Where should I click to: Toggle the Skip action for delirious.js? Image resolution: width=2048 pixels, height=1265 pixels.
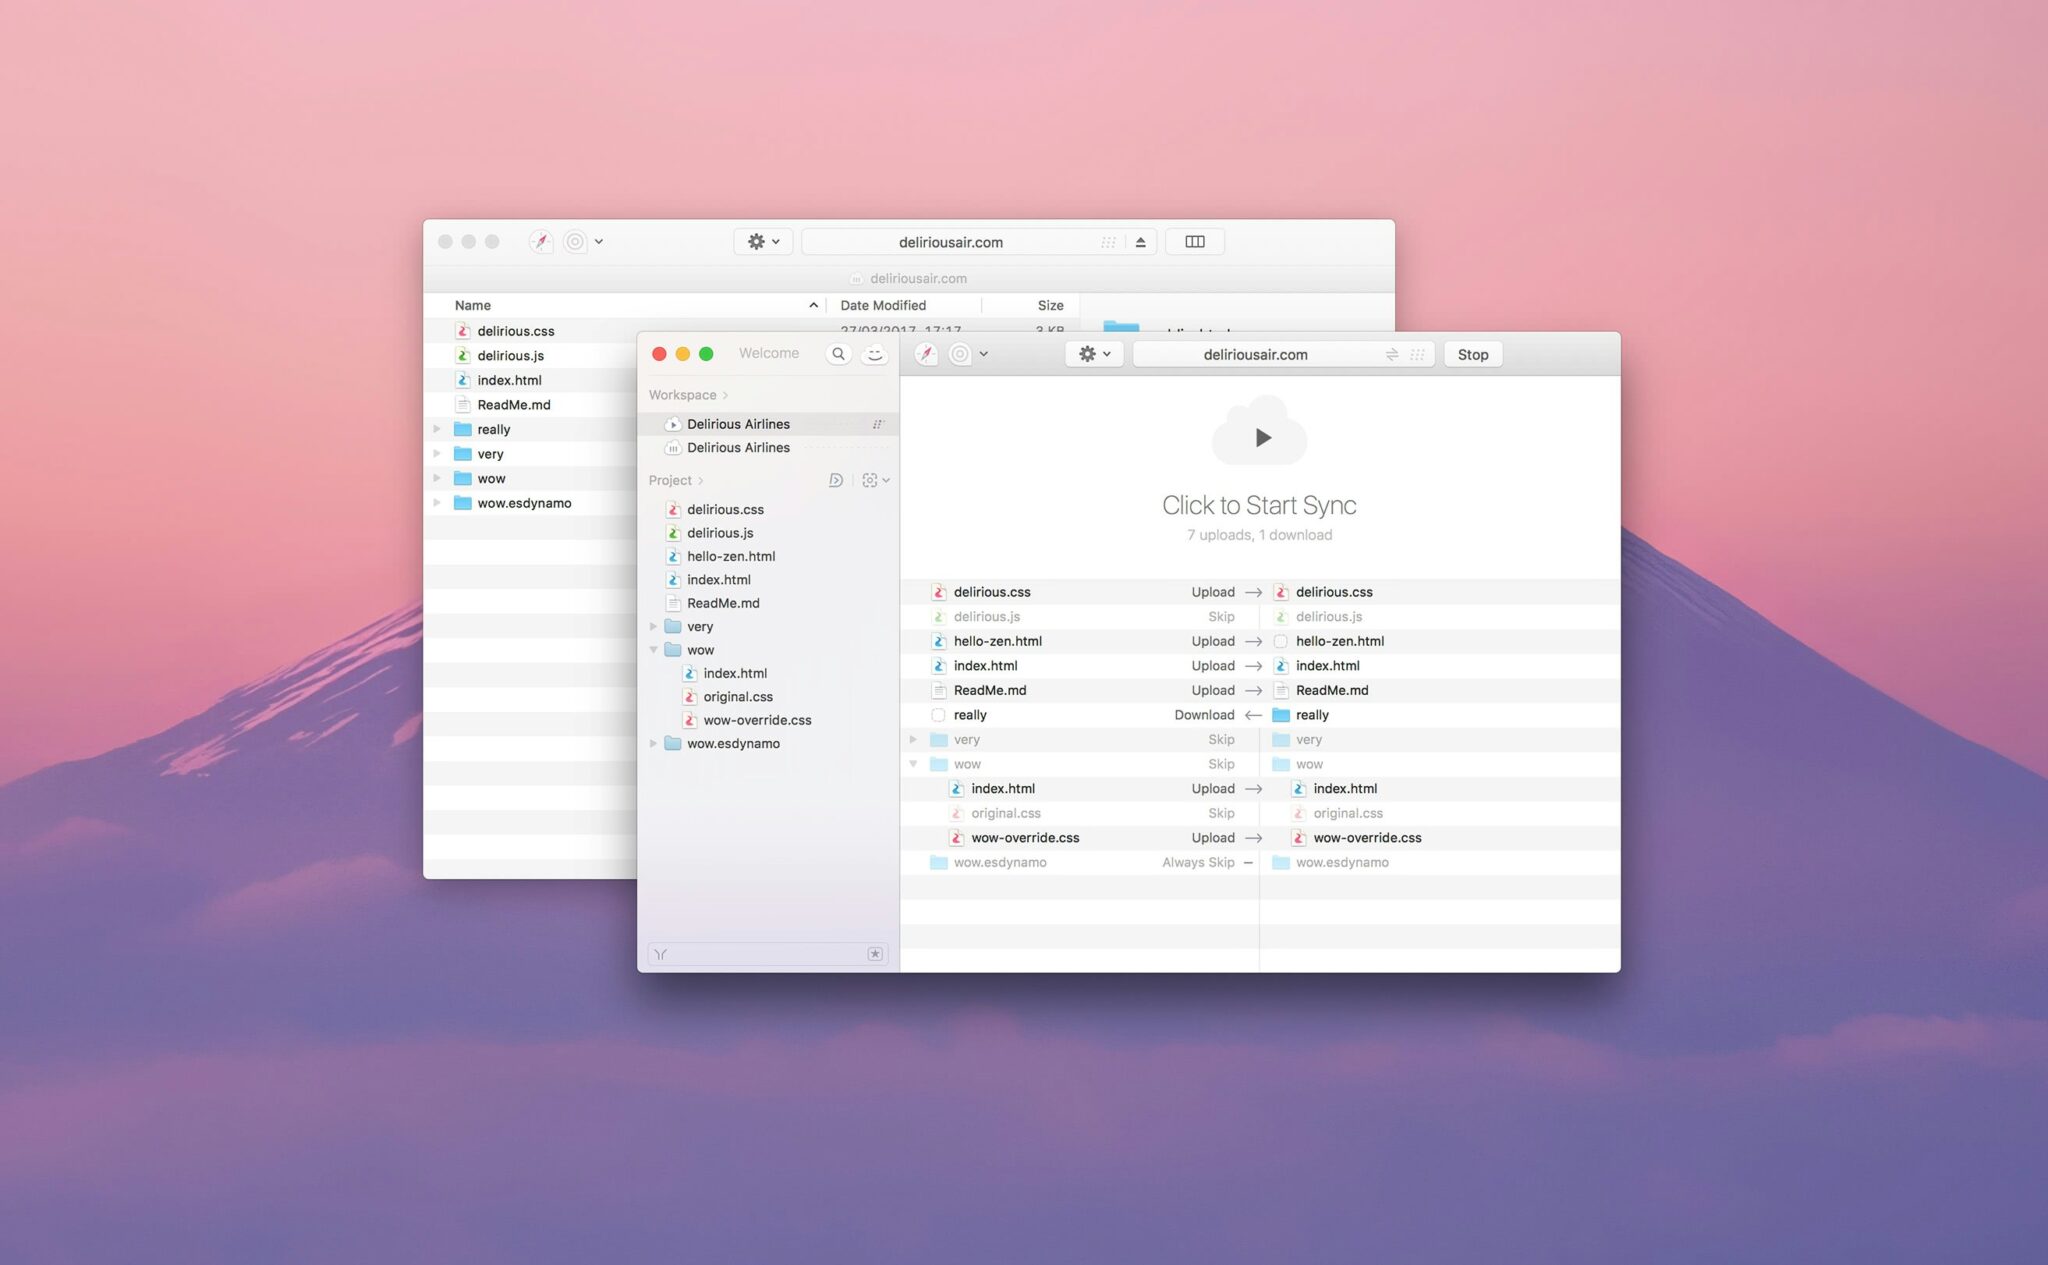pos(1220,616)
